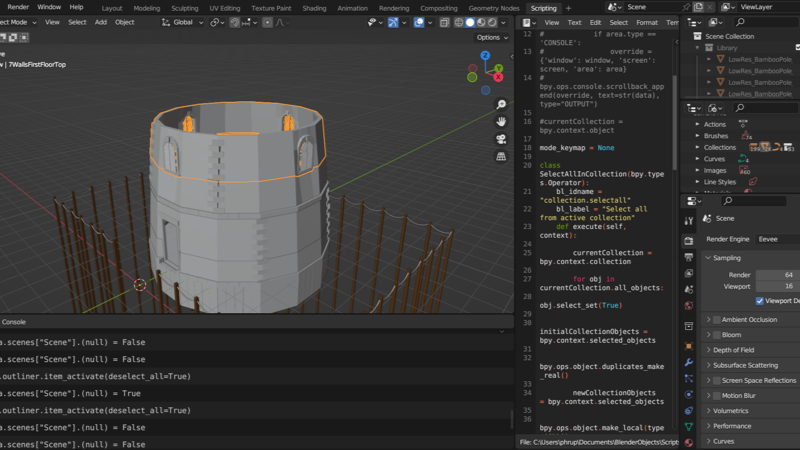Open the Render properties tab icon
The width and height of the screenshot is (800, 450).
(689, 241)
